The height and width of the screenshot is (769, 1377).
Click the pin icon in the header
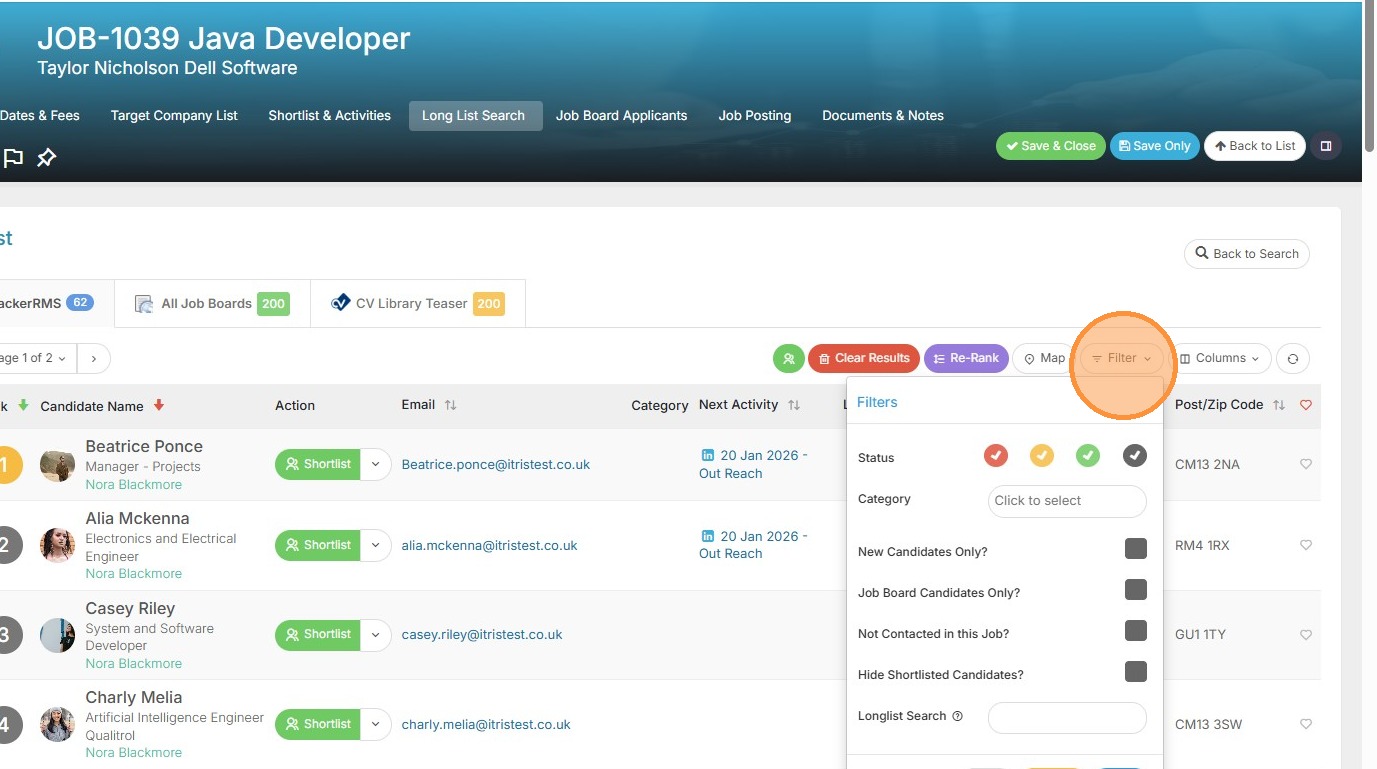click(46, 158)
